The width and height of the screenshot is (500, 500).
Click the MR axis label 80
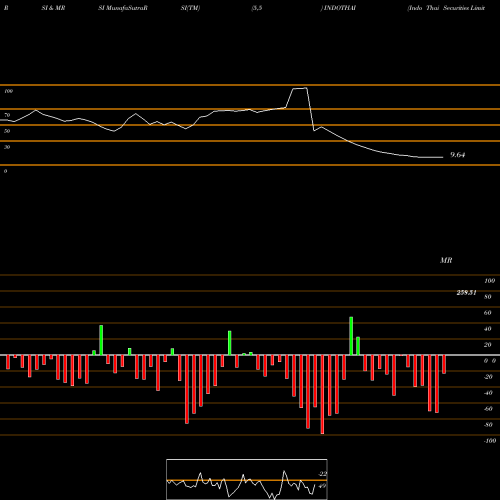coord(488,297)
